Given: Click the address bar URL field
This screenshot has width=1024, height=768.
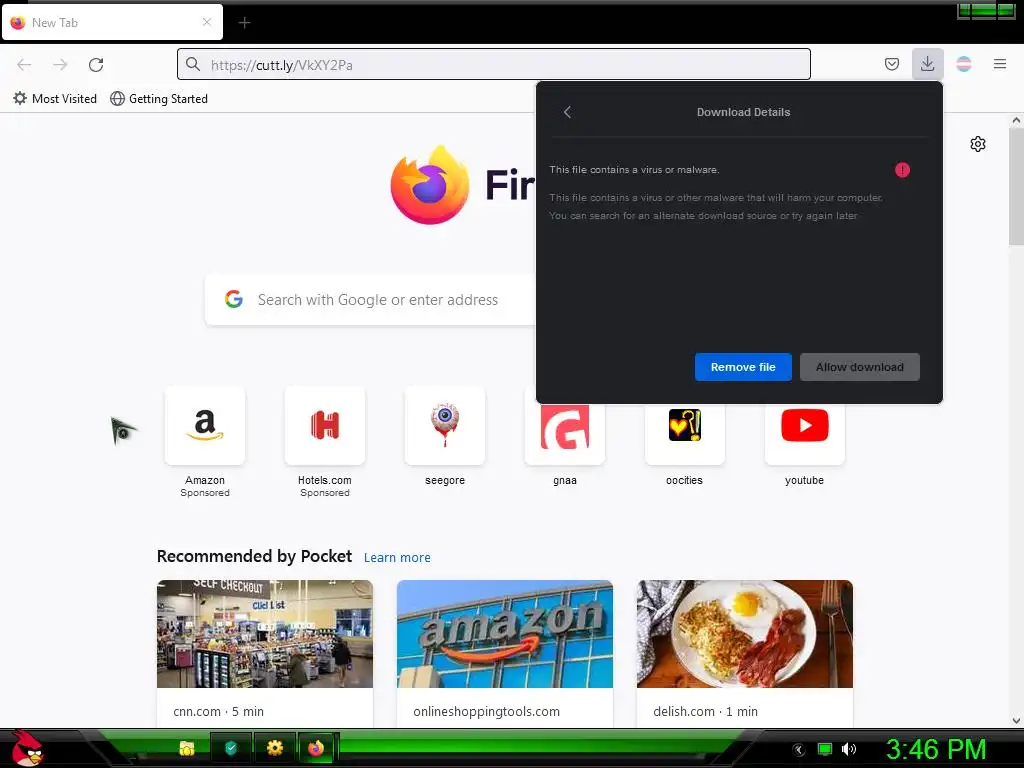Looking at the screenshot, I should (x=494, y=64).
